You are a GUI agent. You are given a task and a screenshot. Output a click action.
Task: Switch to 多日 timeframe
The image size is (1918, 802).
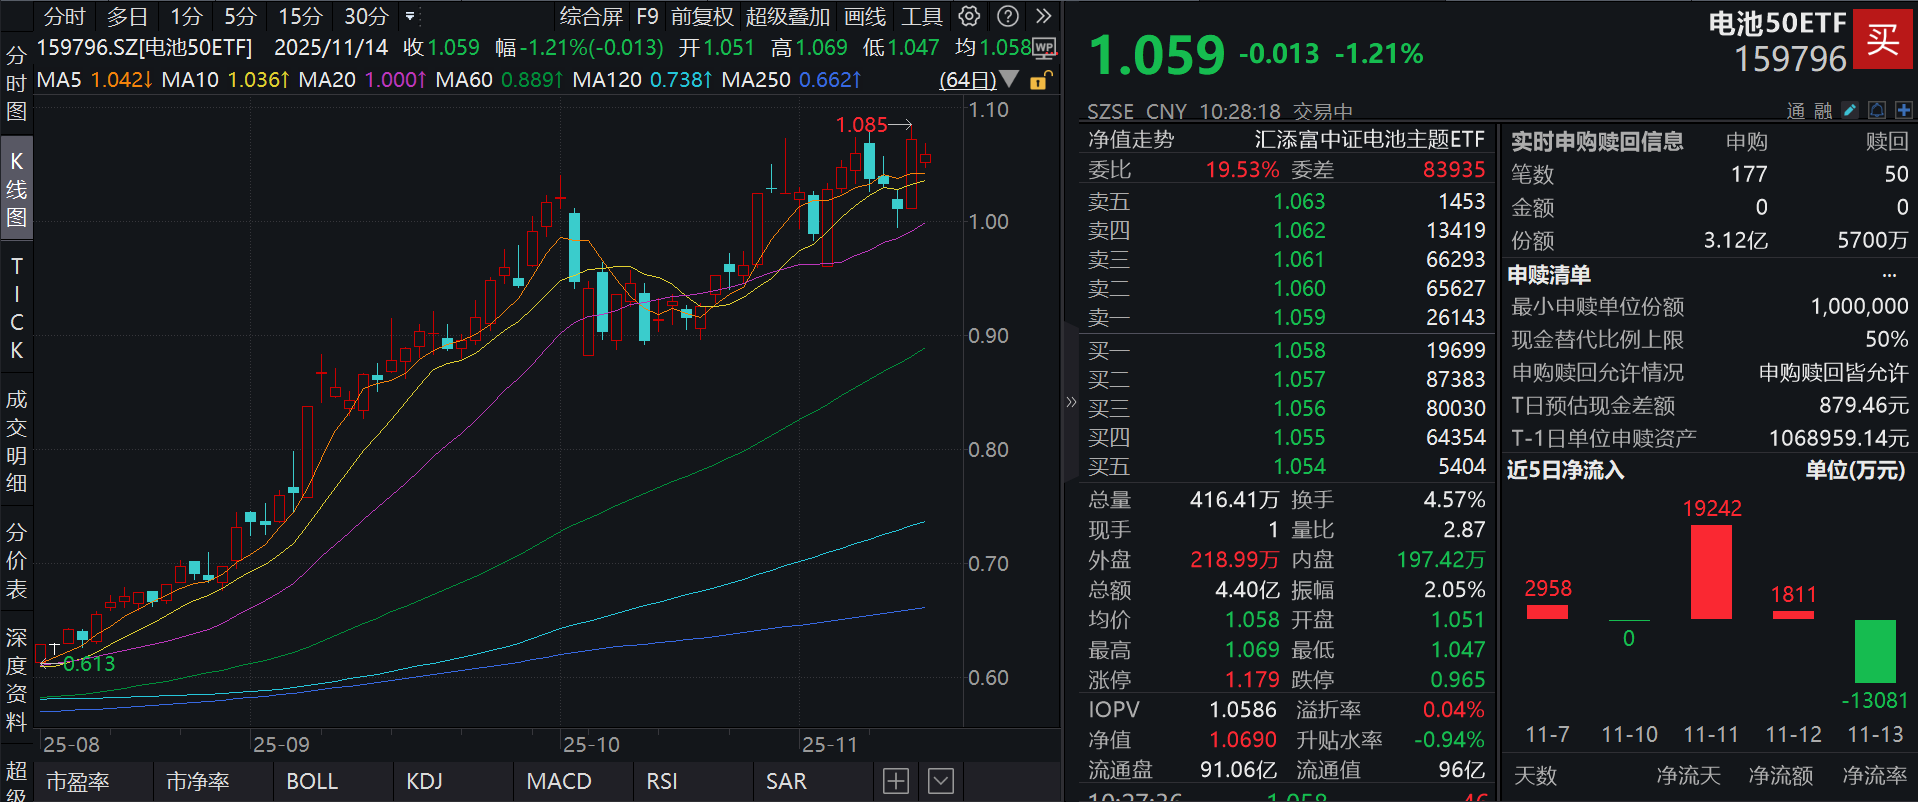pyautogui.click(x=127, y=16)
